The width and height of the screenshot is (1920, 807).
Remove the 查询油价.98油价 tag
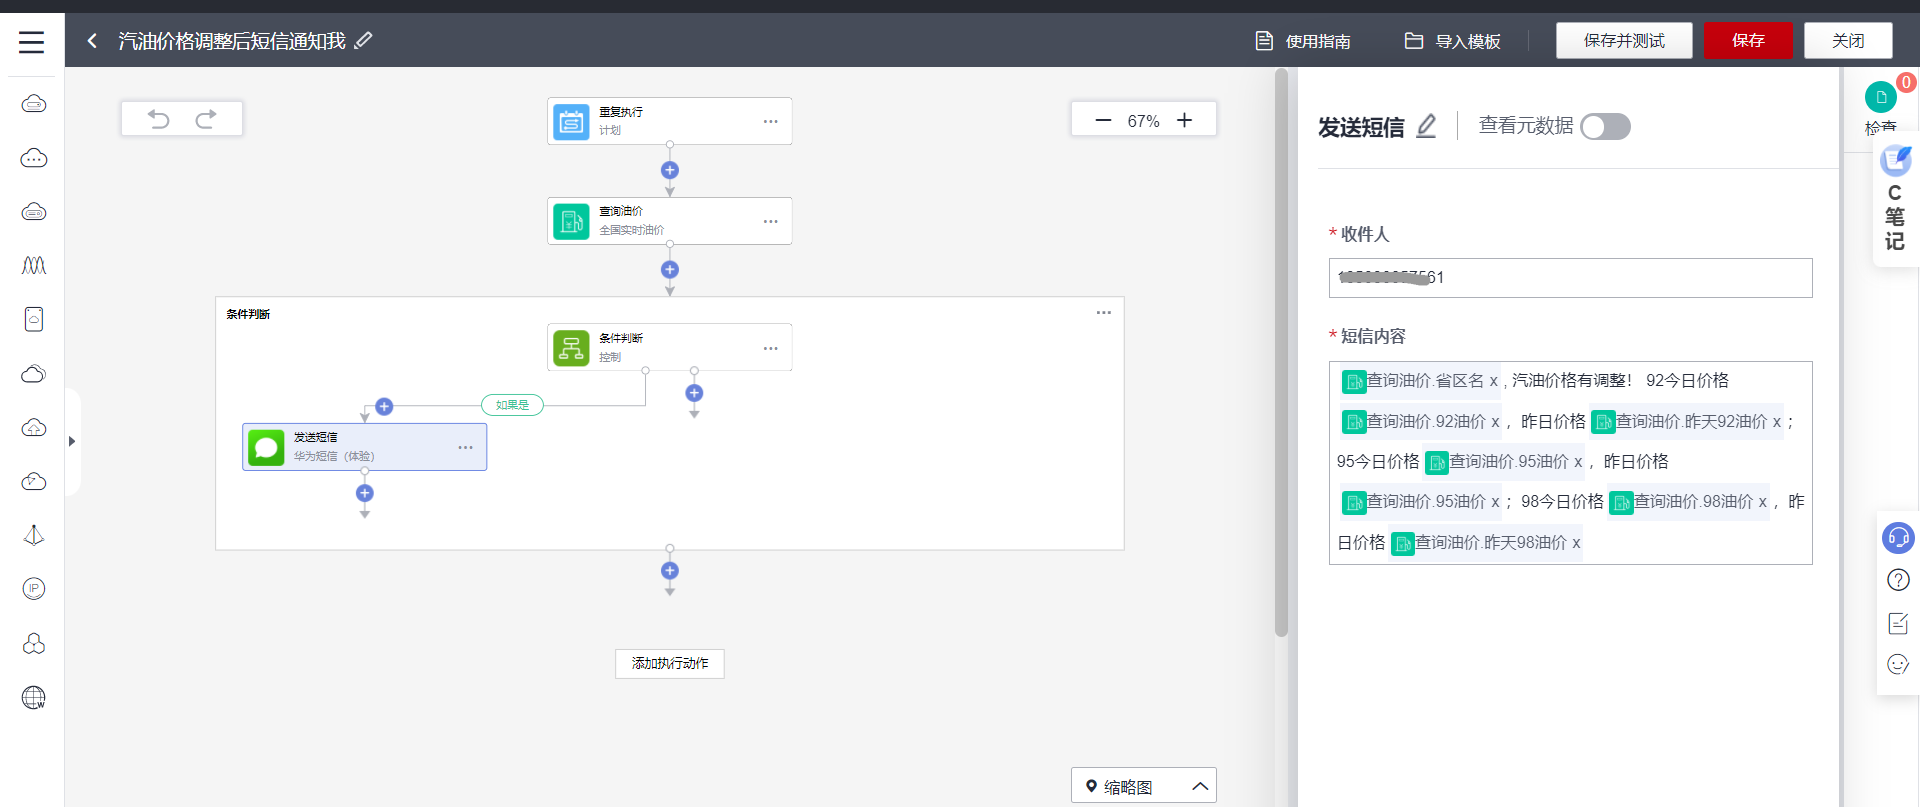[x=1762, y=502]
